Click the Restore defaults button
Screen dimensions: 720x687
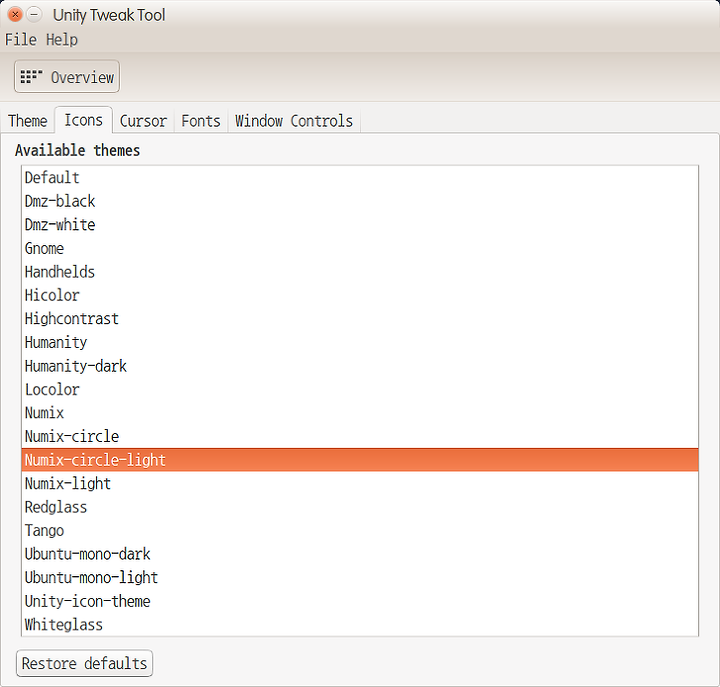pyautogui.click(x=84, y=663)
